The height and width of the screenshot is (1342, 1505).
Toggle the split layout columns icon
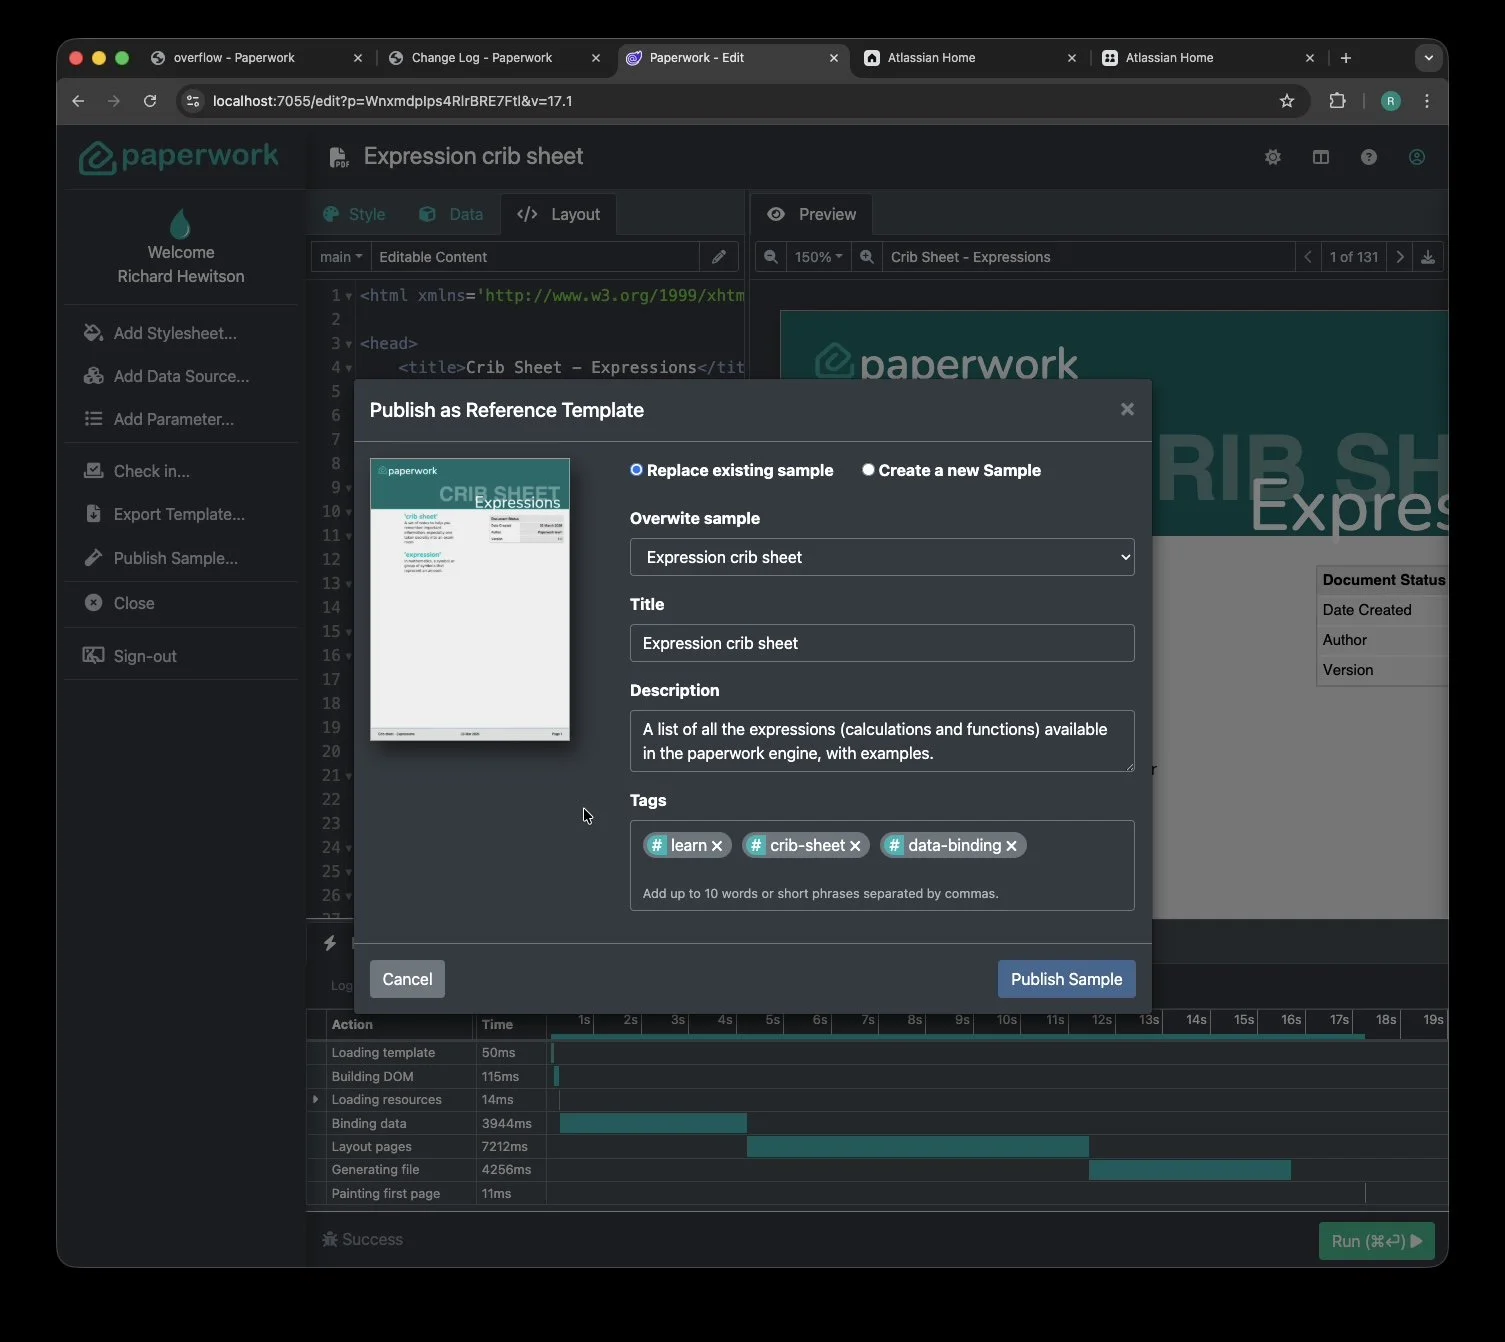[x=1321, y=157]
